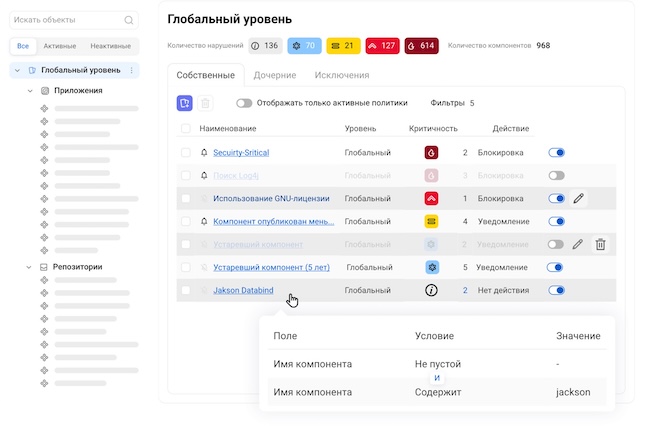Click the Не пустой condition text
This screenshot has width=650, height=426.
[x=438, y=364]
